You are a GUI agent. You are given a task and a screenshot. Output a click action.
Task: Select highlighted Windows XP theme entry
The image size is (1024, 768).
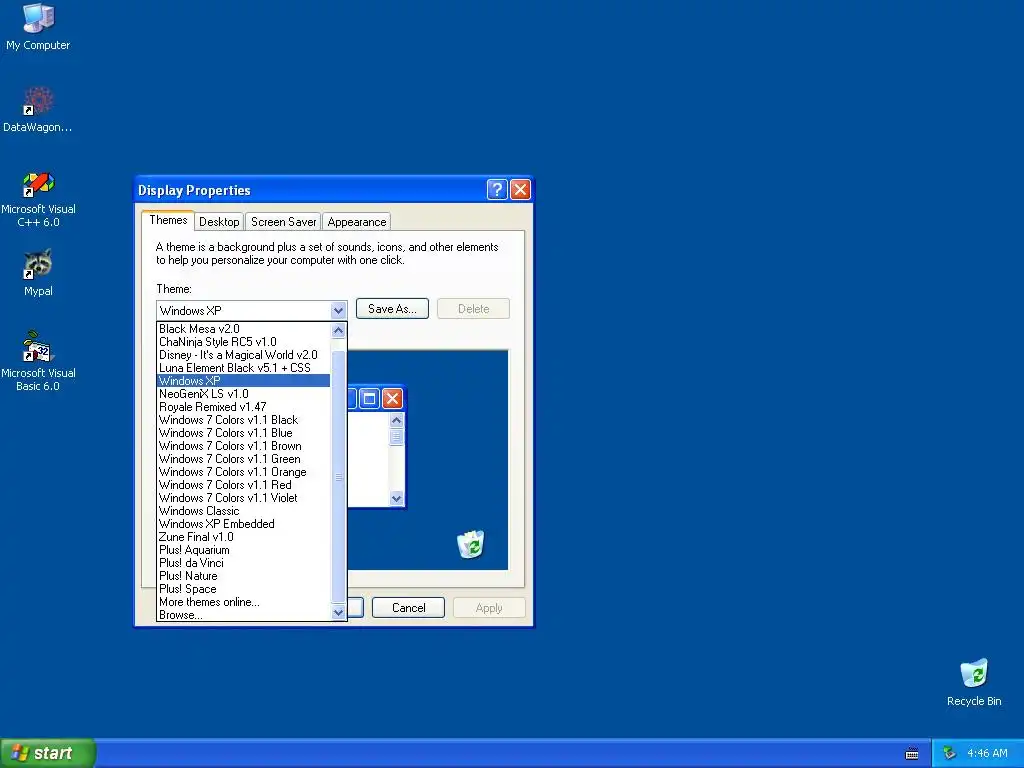coord(244,381)
